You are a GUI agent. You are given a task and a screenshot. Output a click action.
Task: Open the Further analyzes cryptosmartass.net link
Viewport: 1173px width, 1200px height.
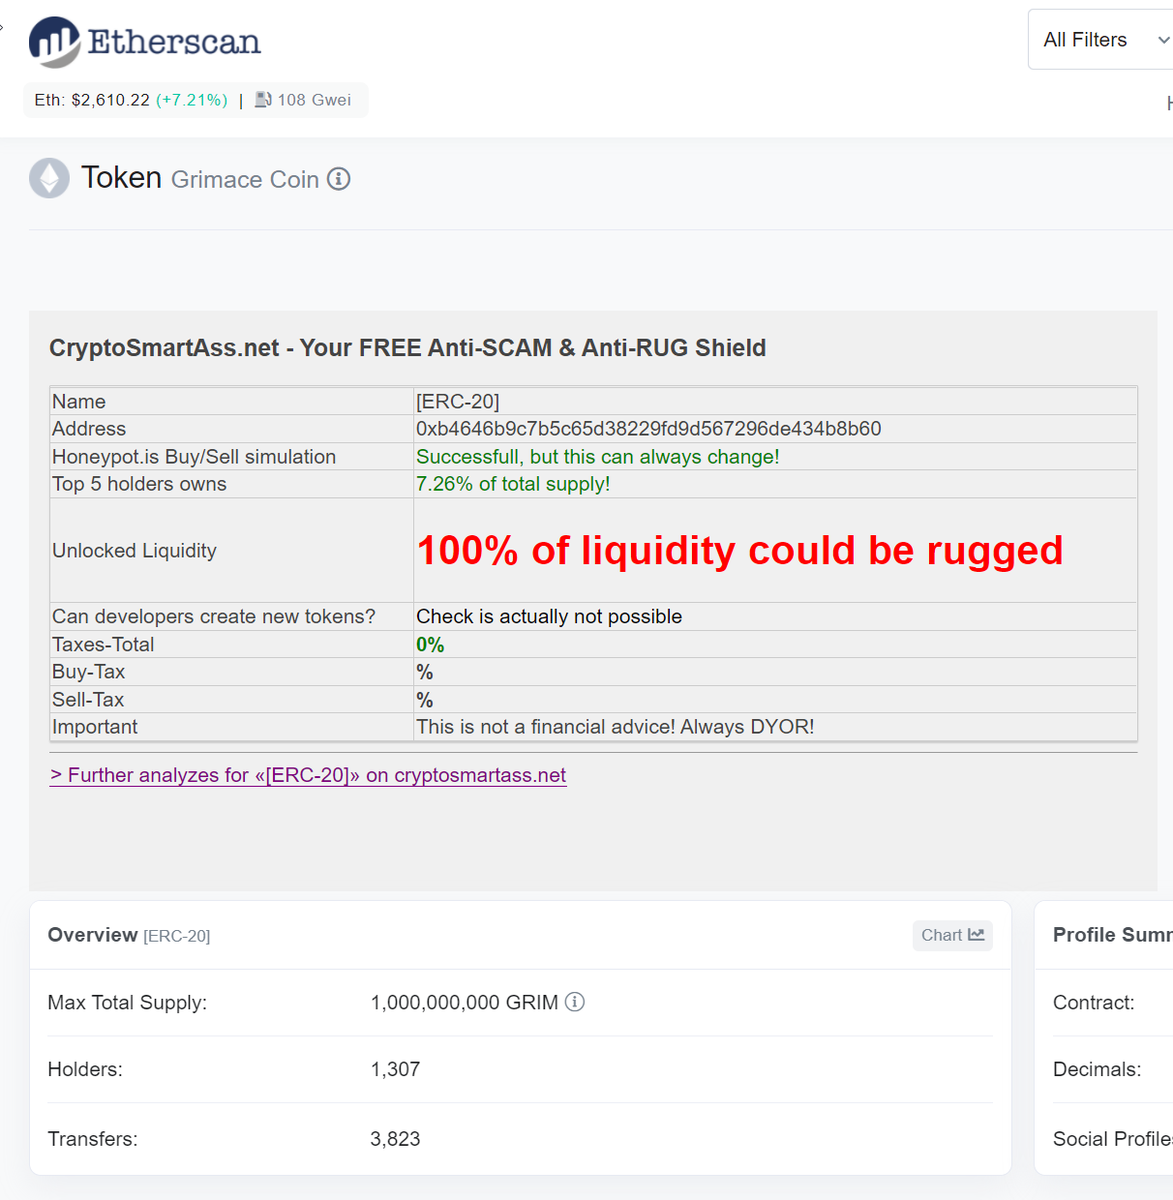(x=308, y=775)
